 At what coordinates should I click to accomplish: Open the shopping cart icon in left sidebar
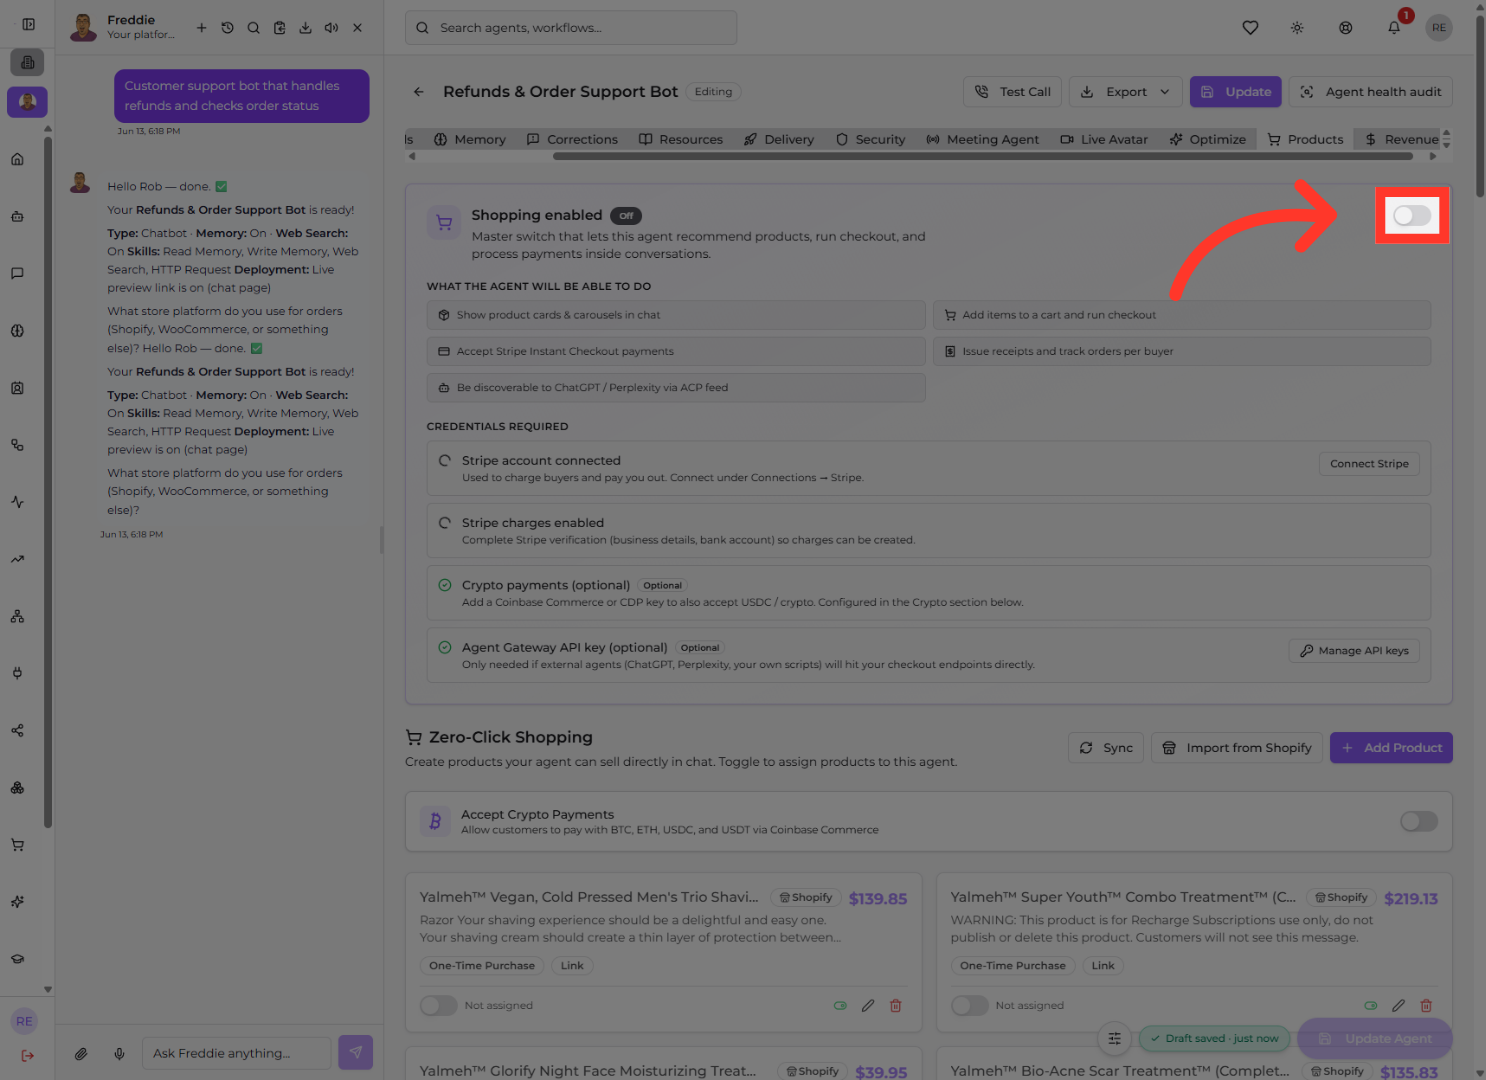click(17, 845)
